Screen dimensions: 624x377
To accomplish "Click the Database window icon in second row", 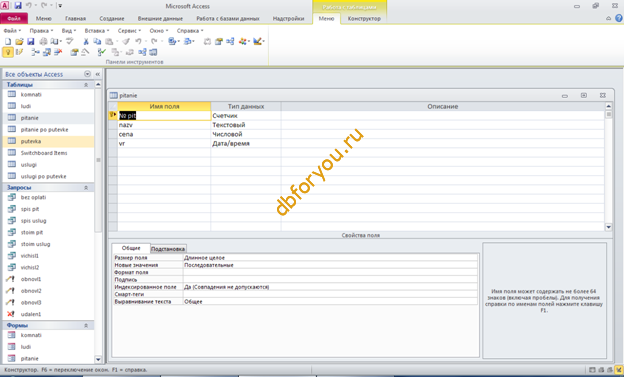I will [153, 52].
